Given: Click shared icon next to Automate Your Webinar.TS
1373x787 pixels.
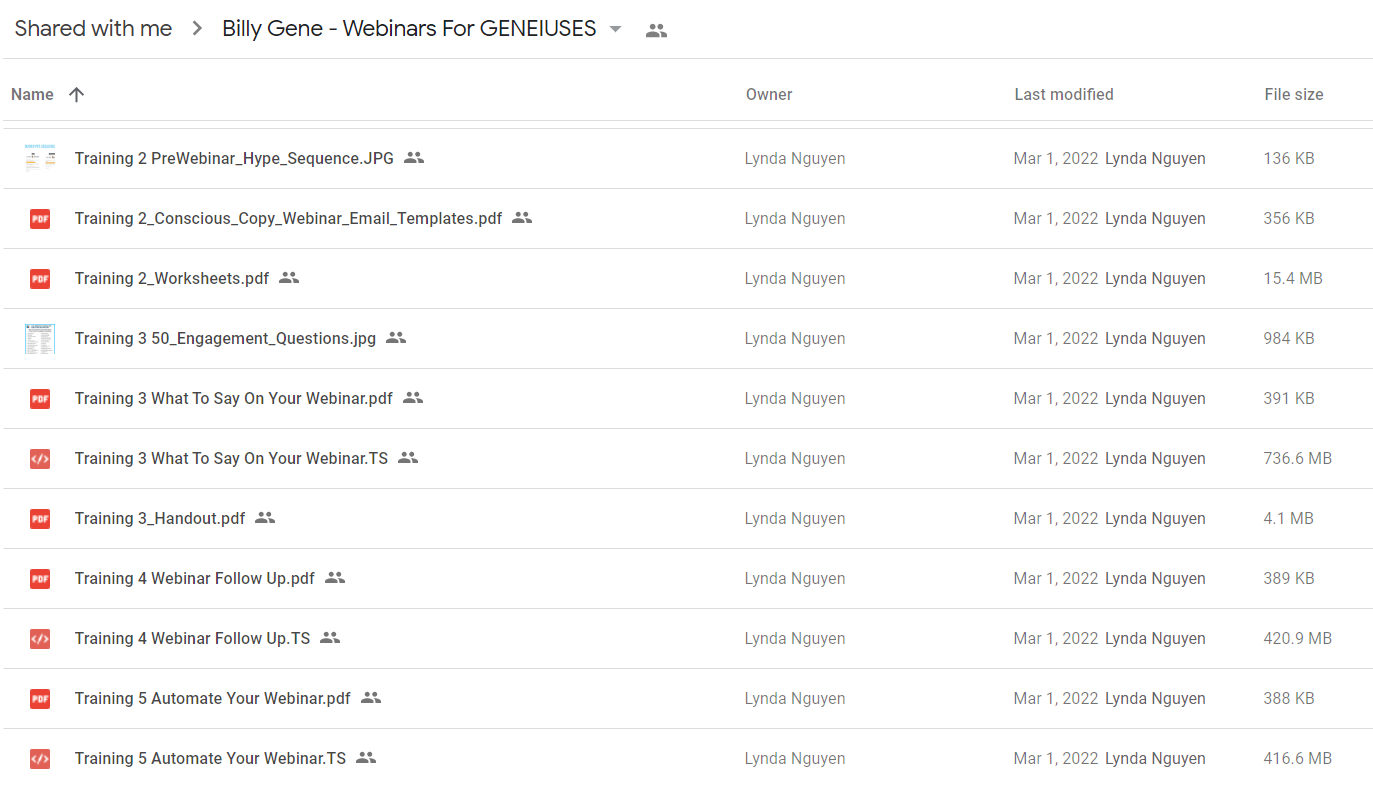Looking at the screenshot, I should 366,757.
